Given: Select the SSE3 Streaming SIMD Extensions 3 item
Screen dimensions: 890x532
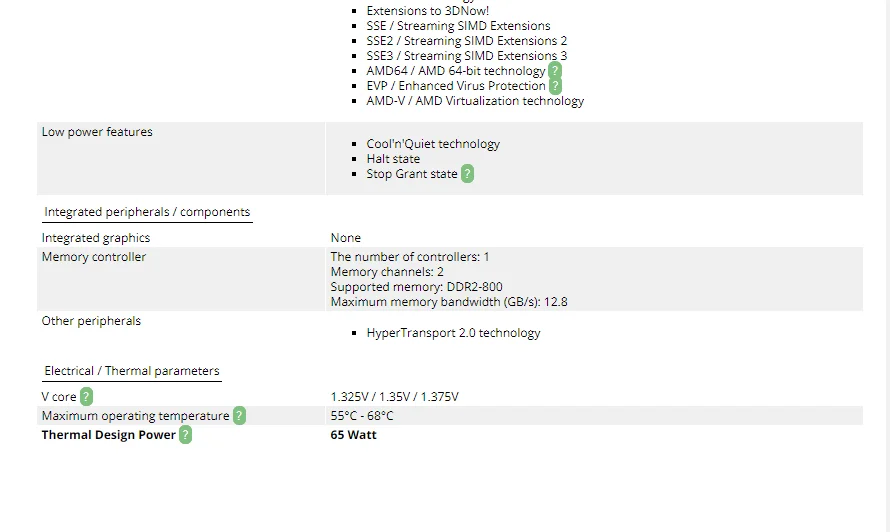Looking at the screenshot, I should click(x=466, y=56).
